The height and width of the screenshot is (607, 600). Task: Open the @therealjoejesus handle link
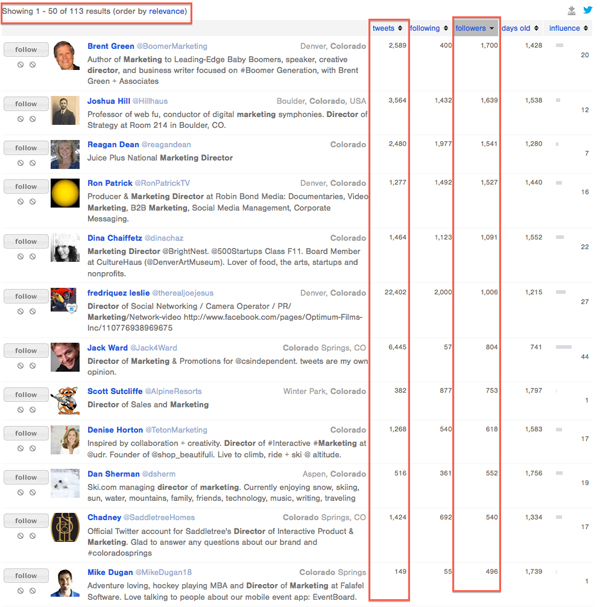(x=183, y=293)
